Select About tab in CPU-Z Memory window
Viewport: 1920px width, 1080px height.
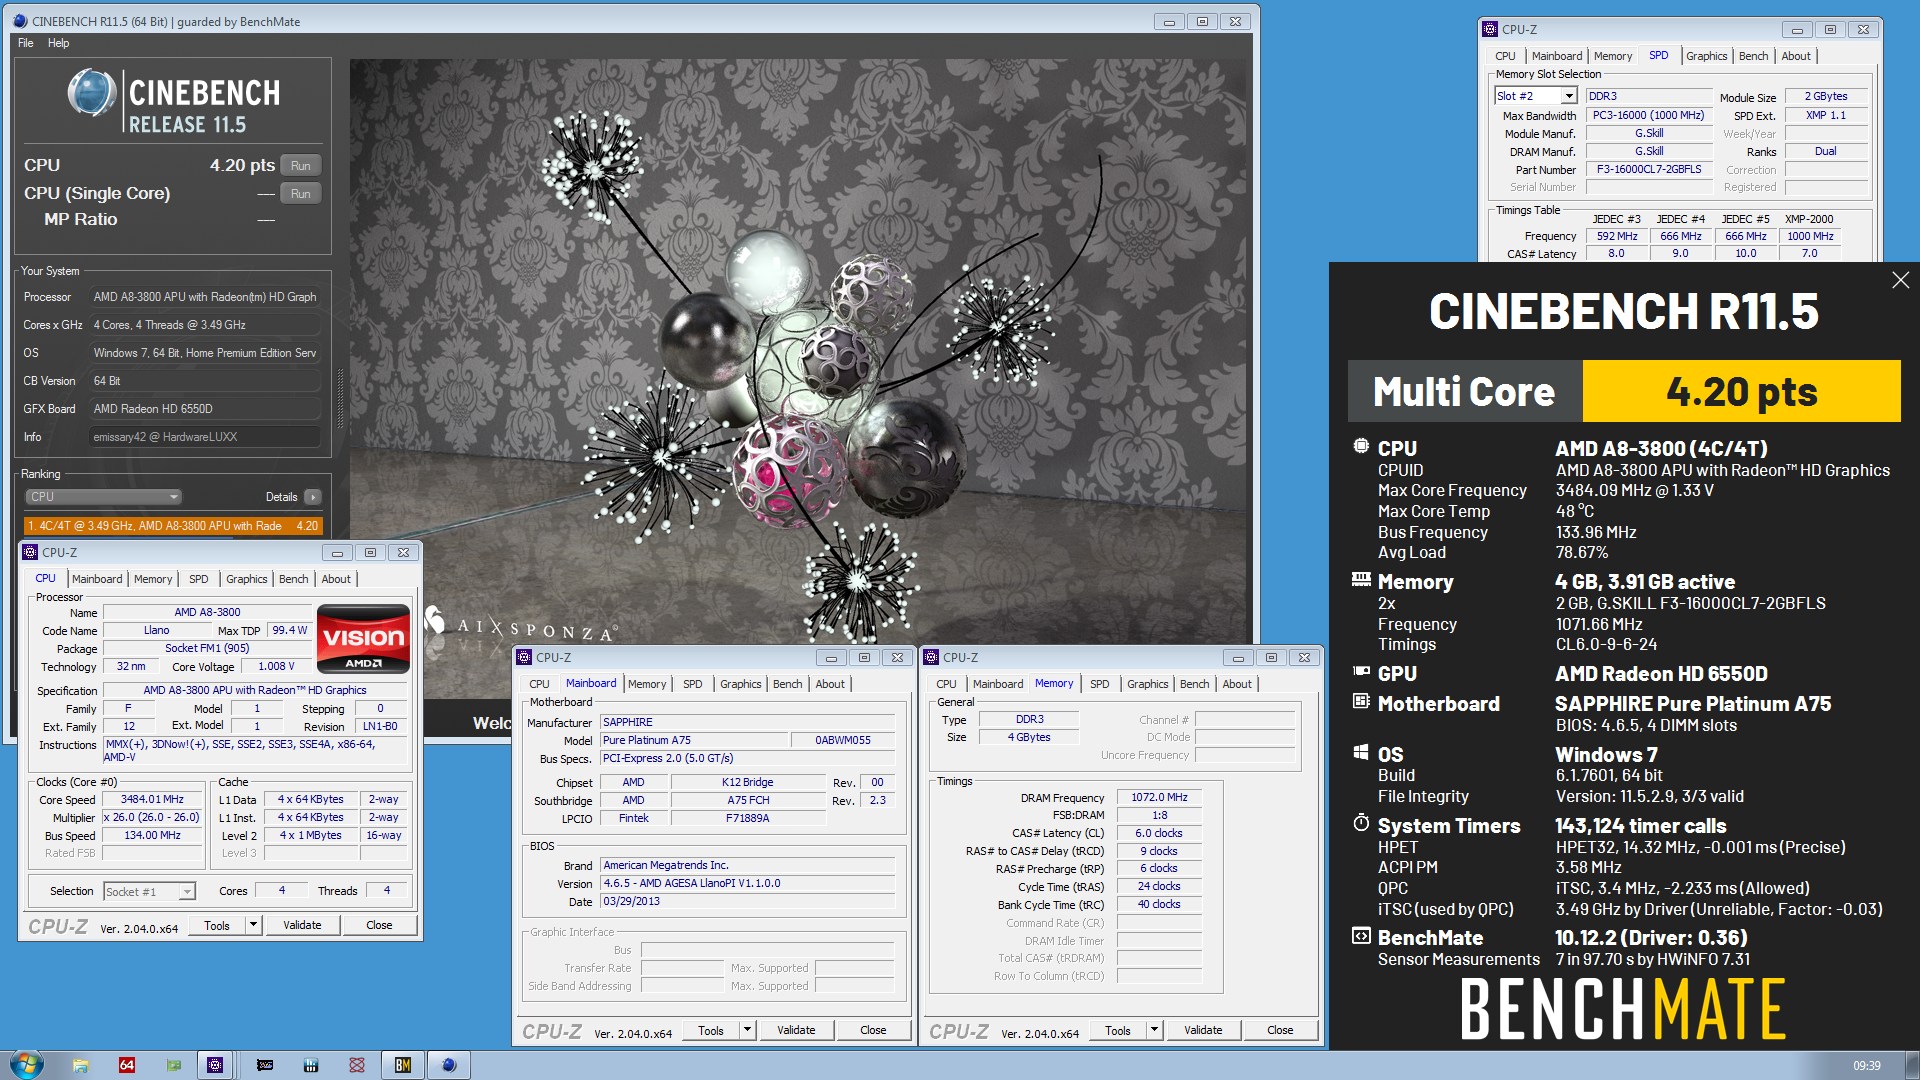[x=1237, y=684]
